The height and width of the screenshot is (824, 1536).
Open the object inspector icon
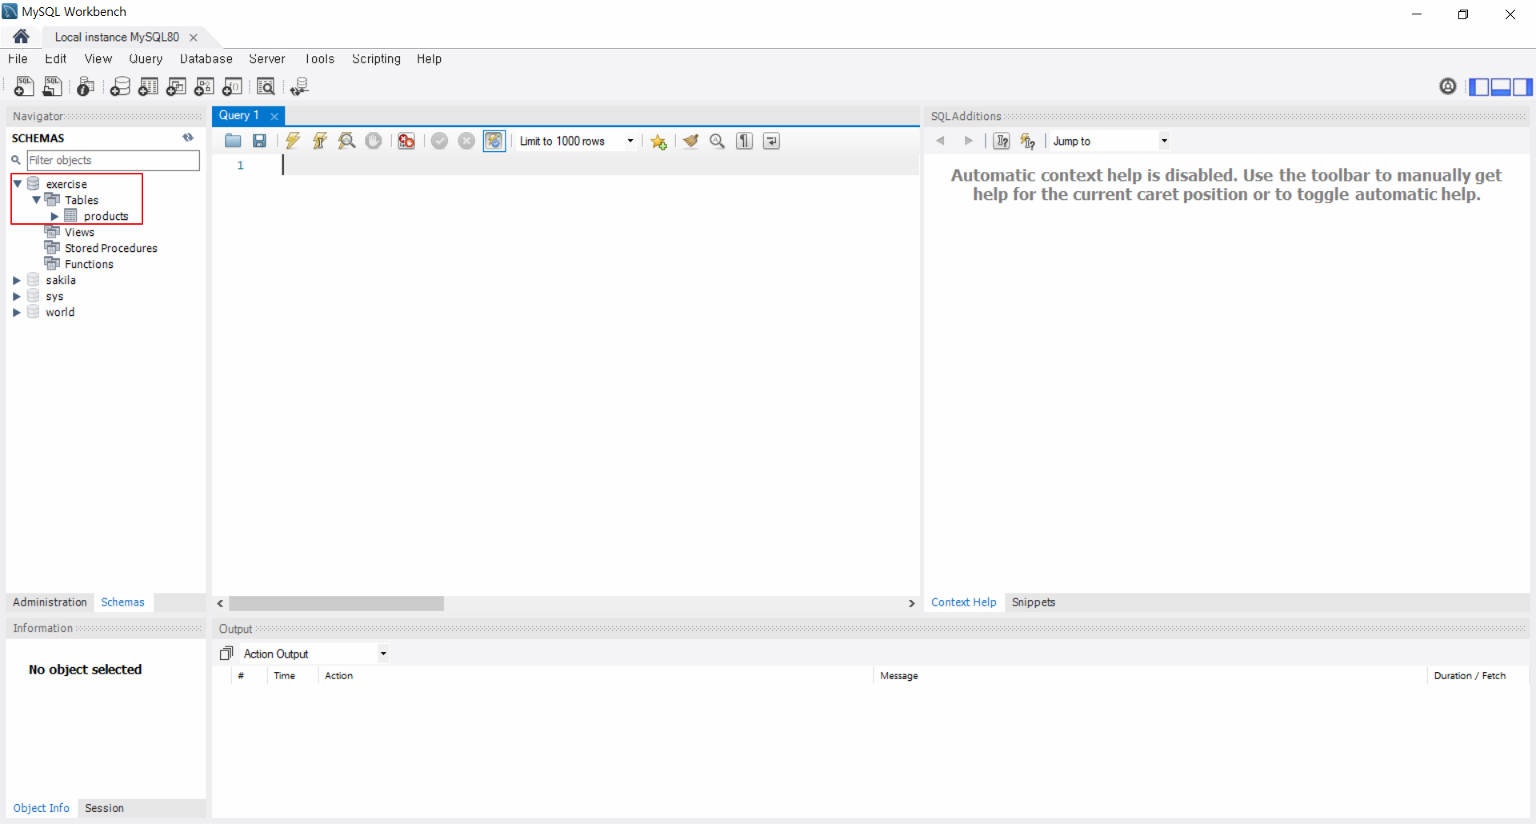(86, 87)
